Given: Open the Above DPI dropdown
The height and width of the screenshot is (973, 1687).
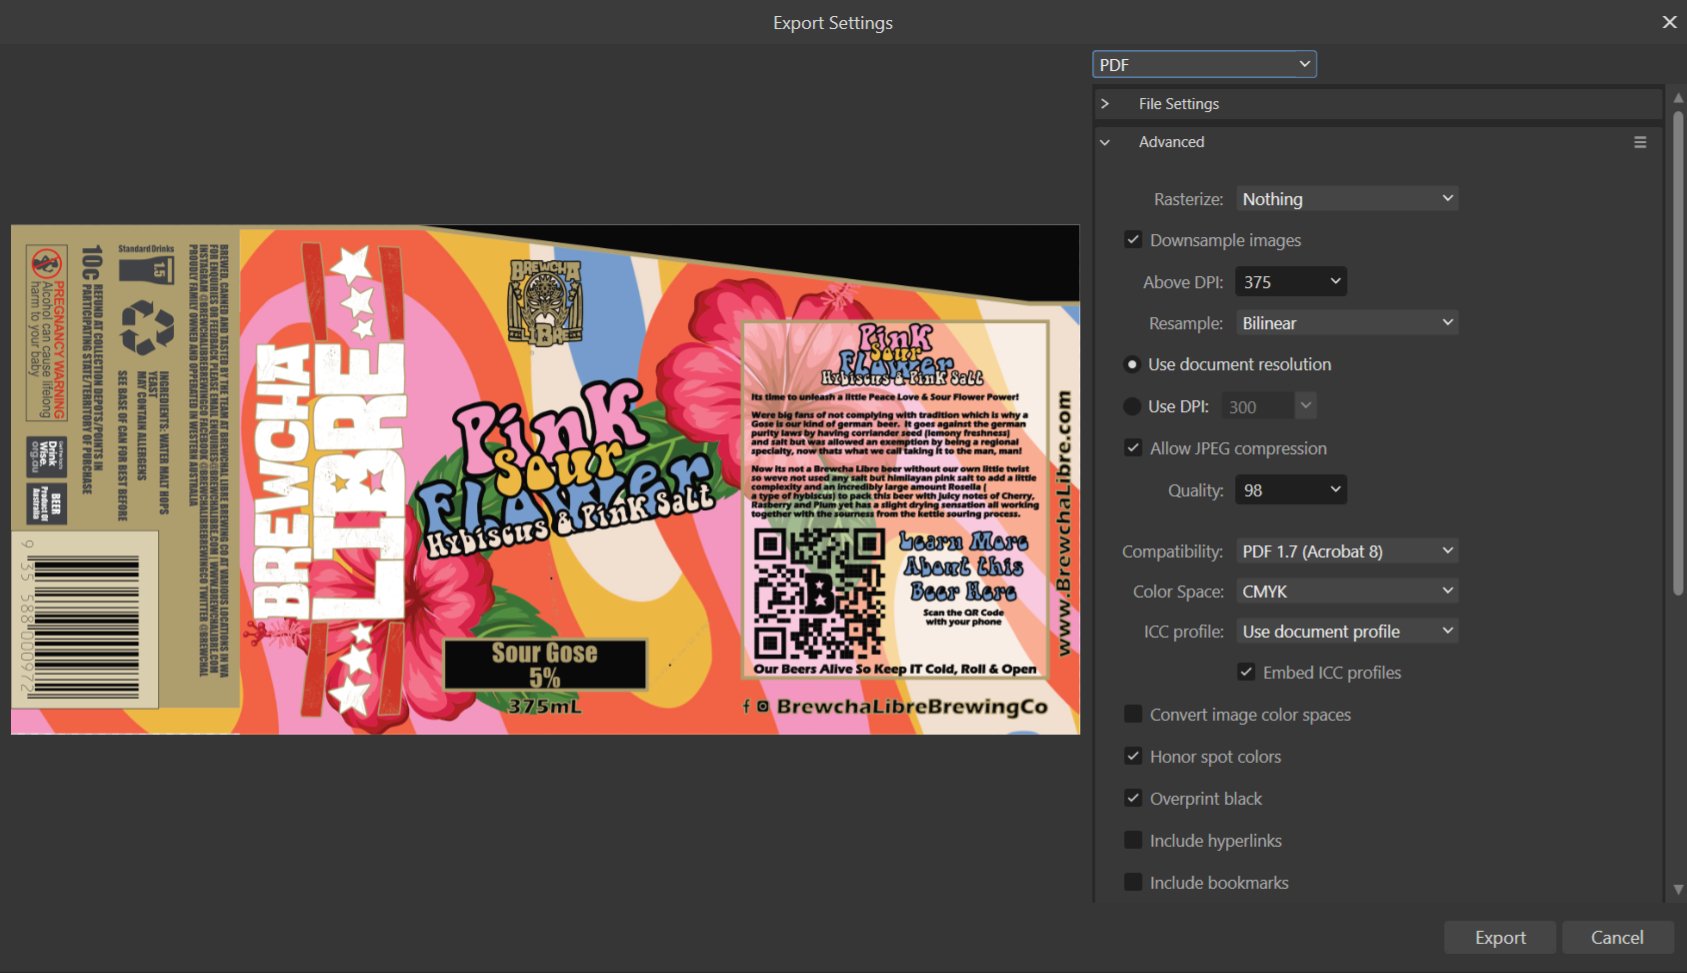Looking at the screenshot, I should 1291,282.
